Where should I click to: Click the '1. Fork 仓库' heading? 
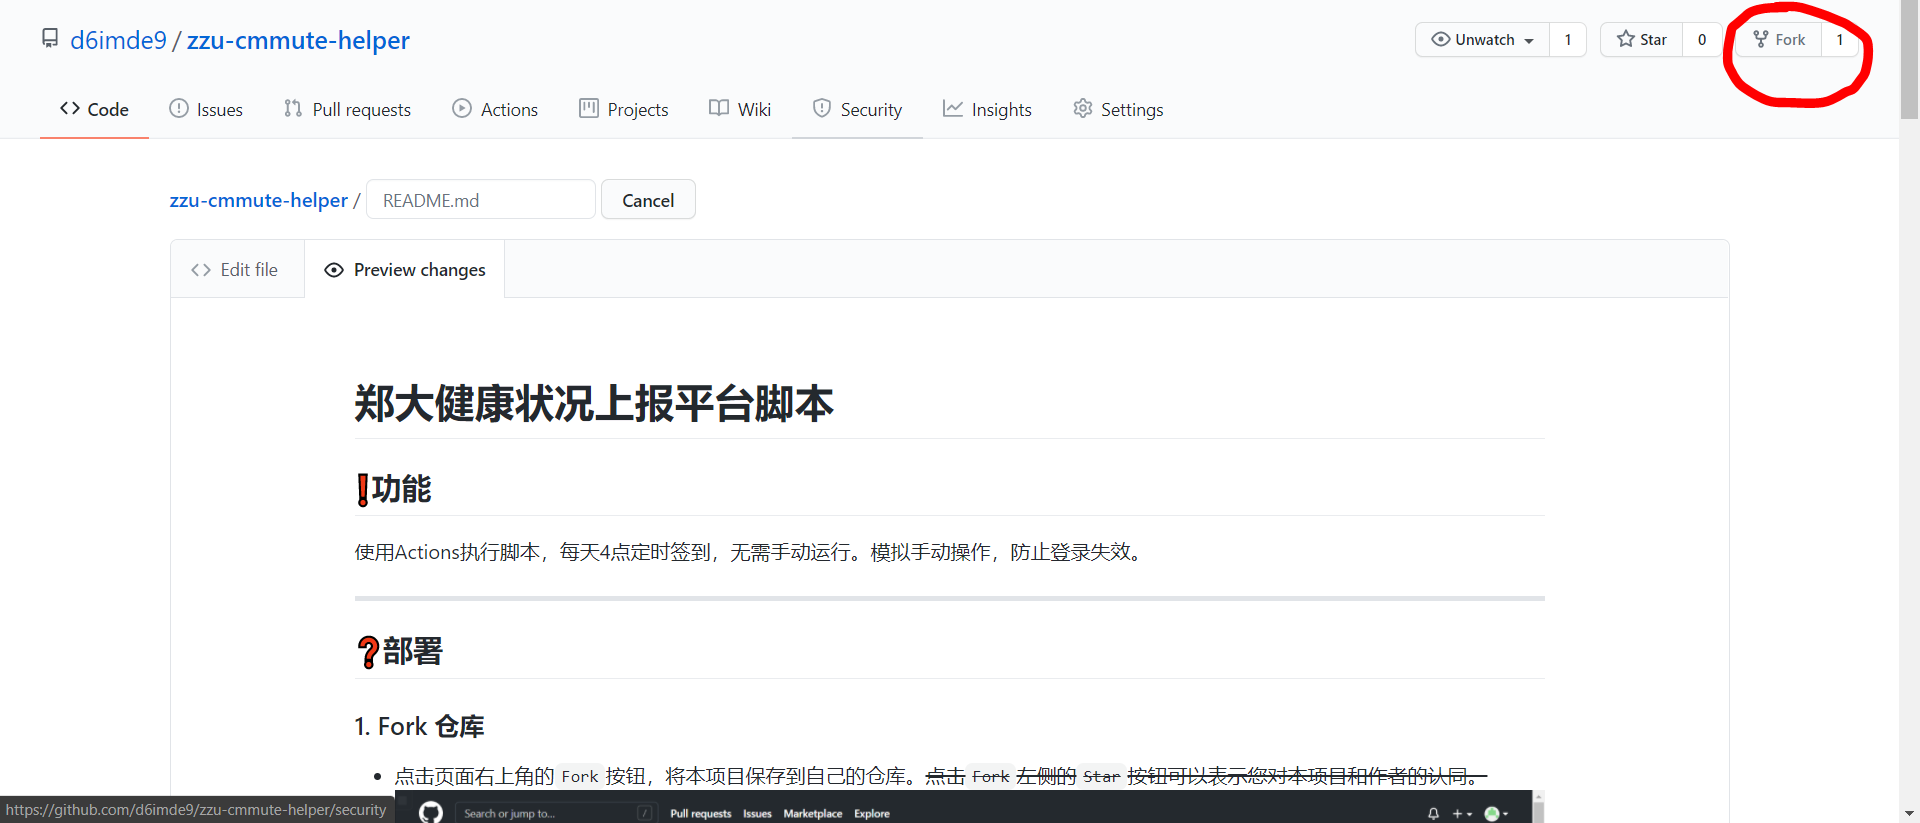pos(419,726)
